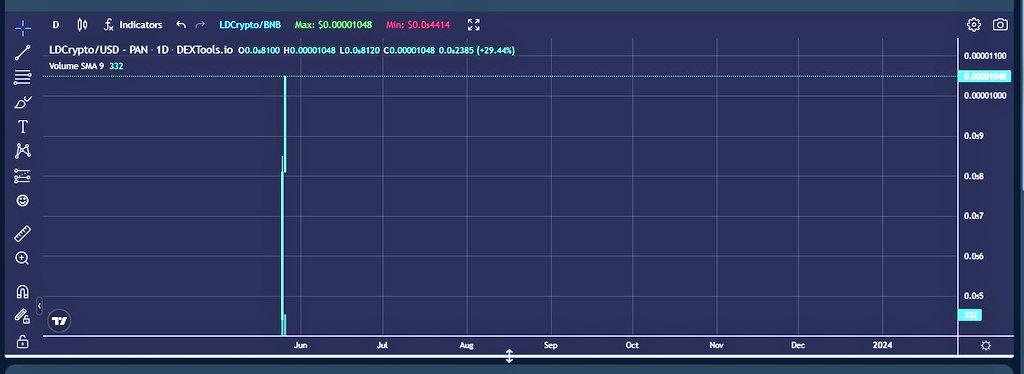Undo the last chart action
Viewport: 1024px width, 374px height.
[181, 25]
